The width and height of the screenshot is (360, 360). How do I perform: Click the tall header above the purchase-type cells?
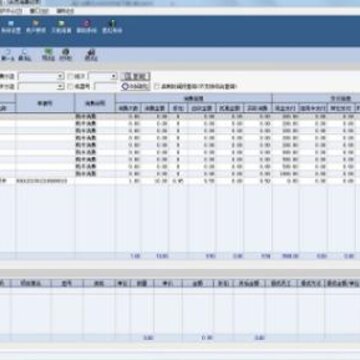[95, 103]
